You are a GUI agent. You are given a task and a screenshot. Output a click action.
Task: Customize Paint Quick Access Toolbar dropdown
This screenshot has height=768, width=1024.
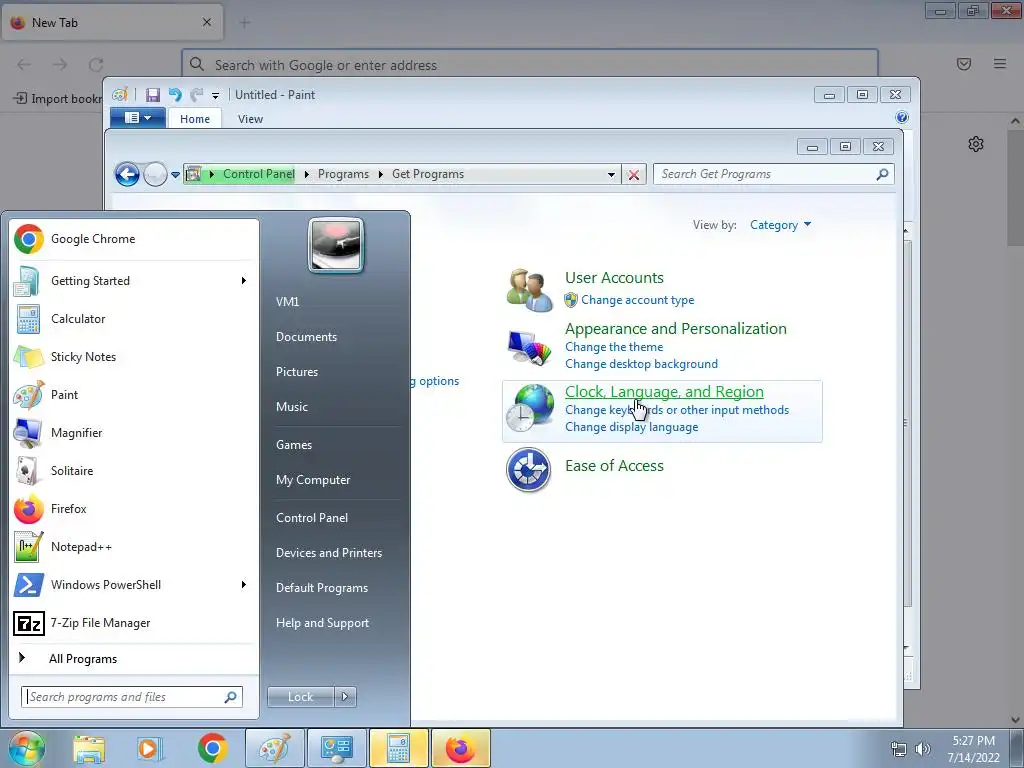pyautogui.click(x=215, y=96)
